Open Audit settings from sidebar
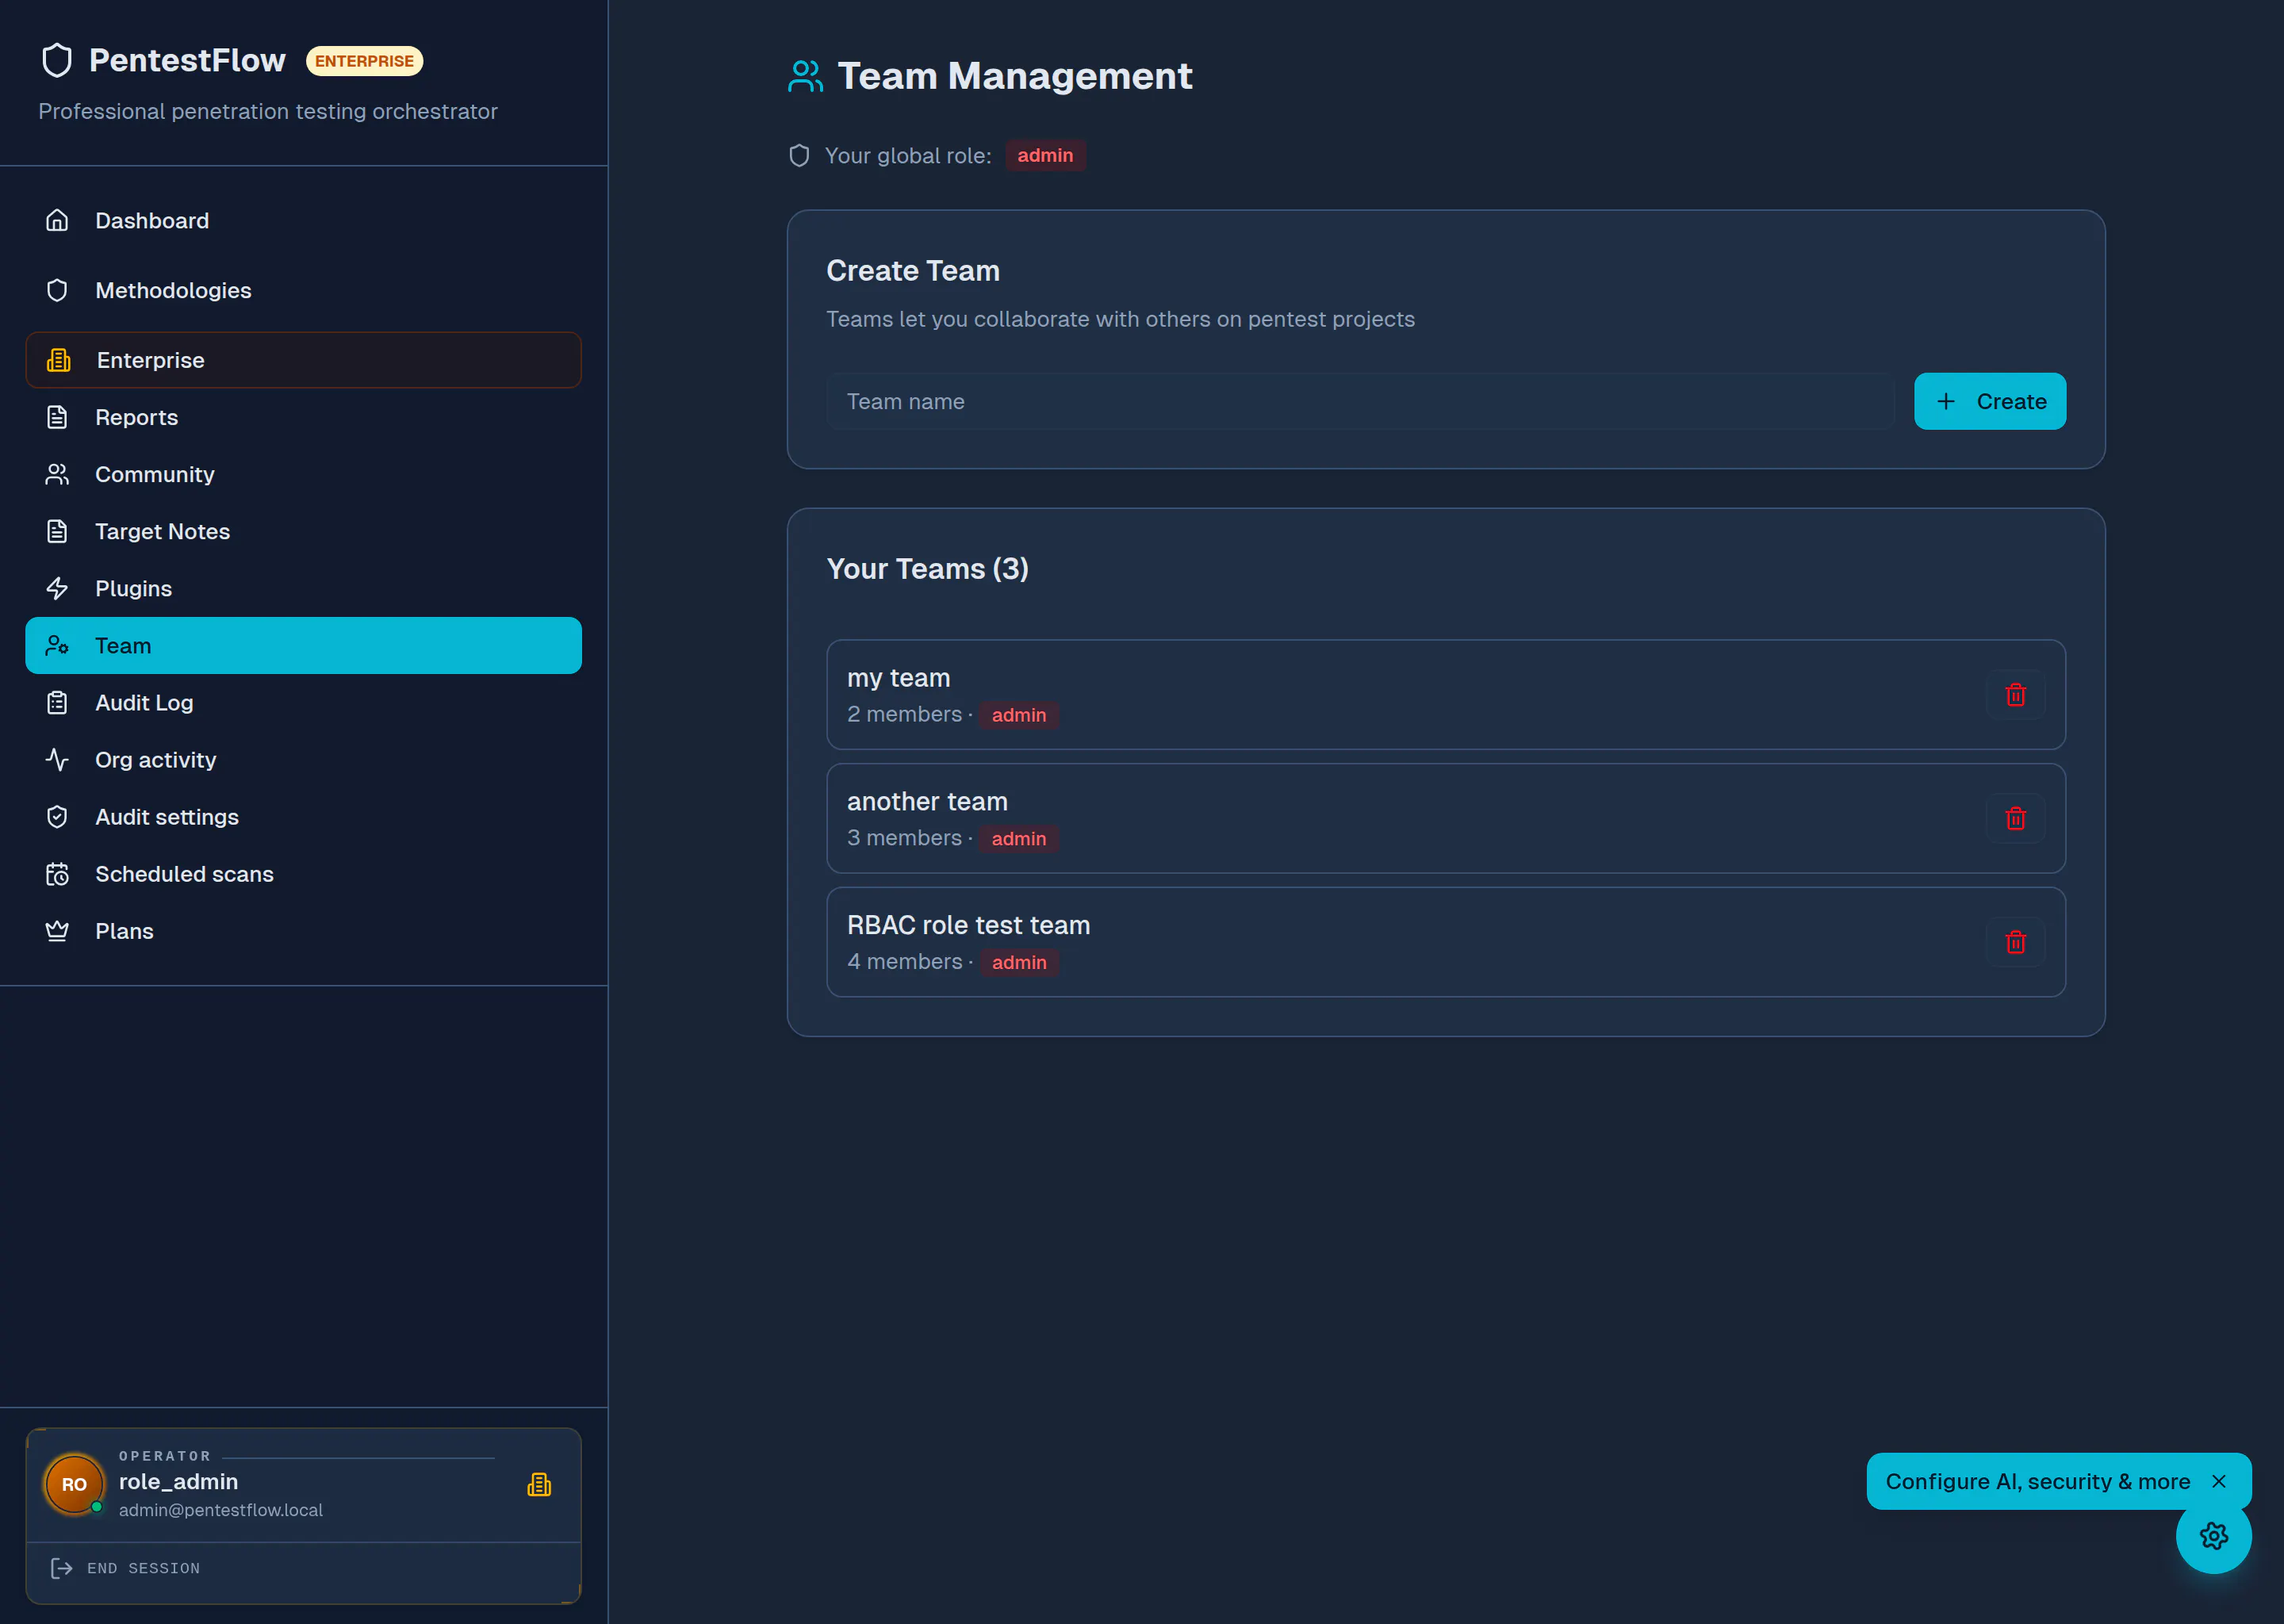Viewport: 2284px width, 1624px height. pos(303,816)
